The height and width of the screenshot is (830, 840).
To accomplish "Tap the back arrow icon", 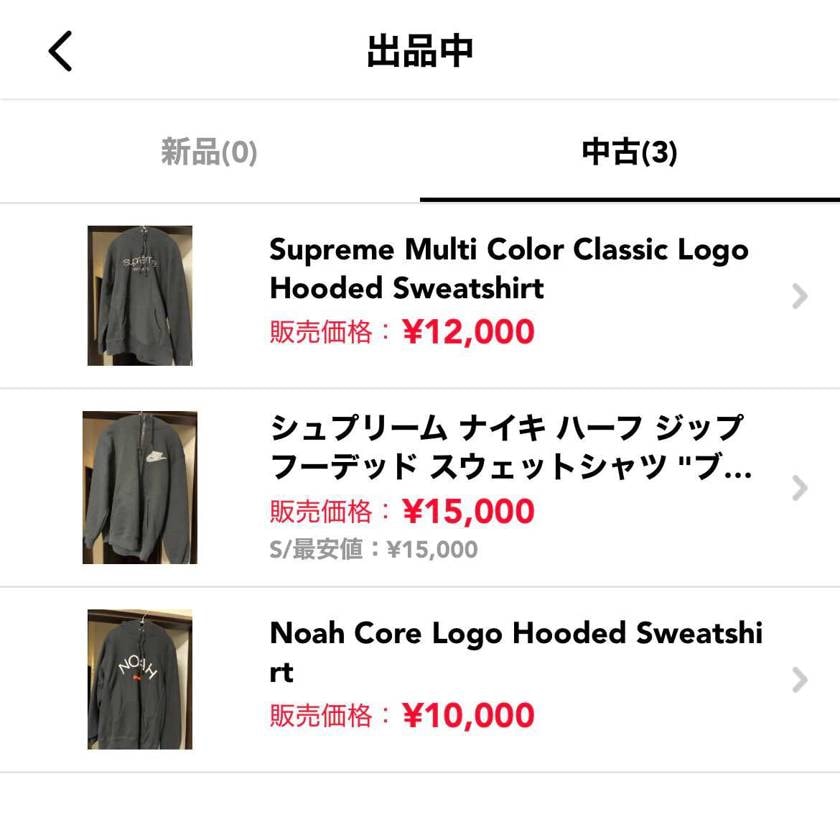I will click(60, 51).
